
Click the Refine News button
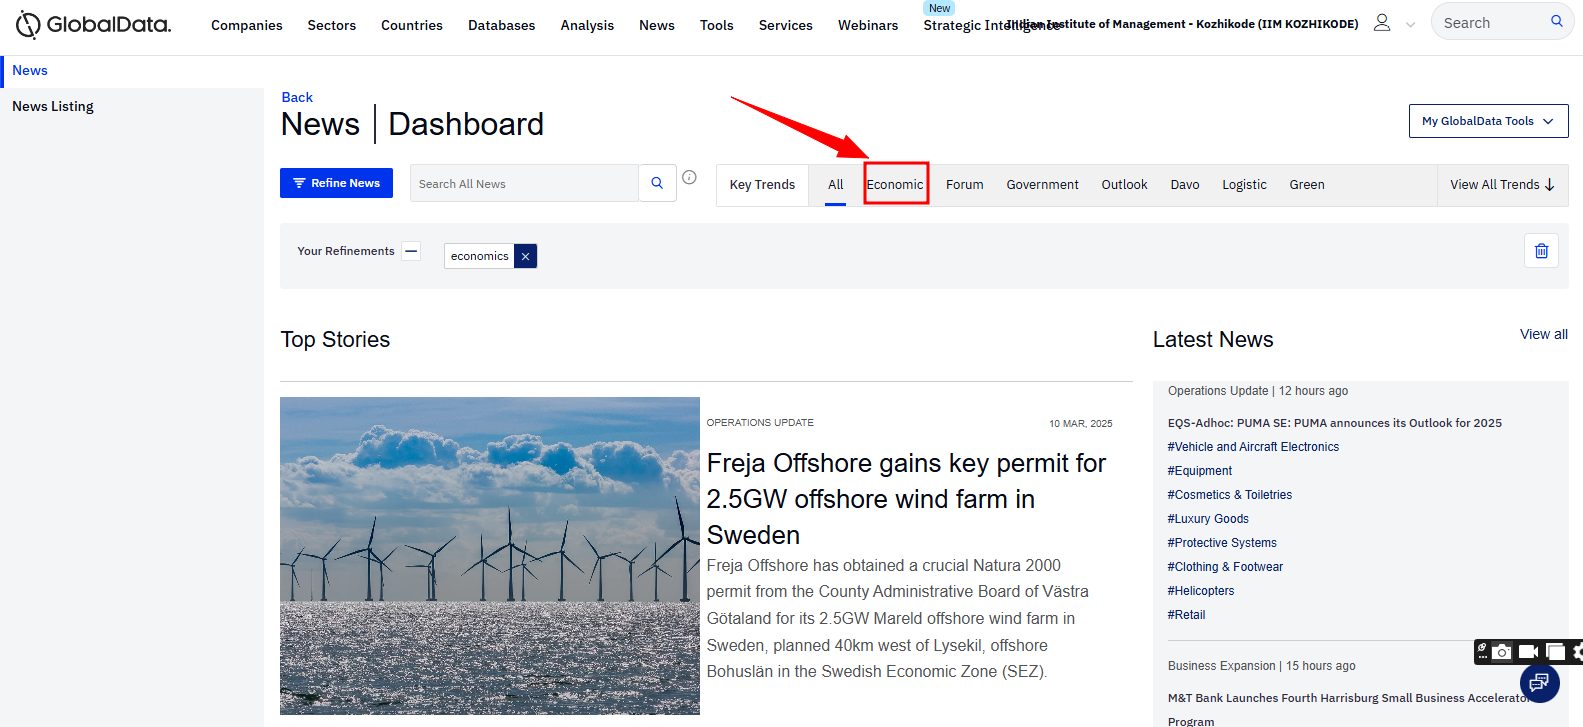[336, 183]
